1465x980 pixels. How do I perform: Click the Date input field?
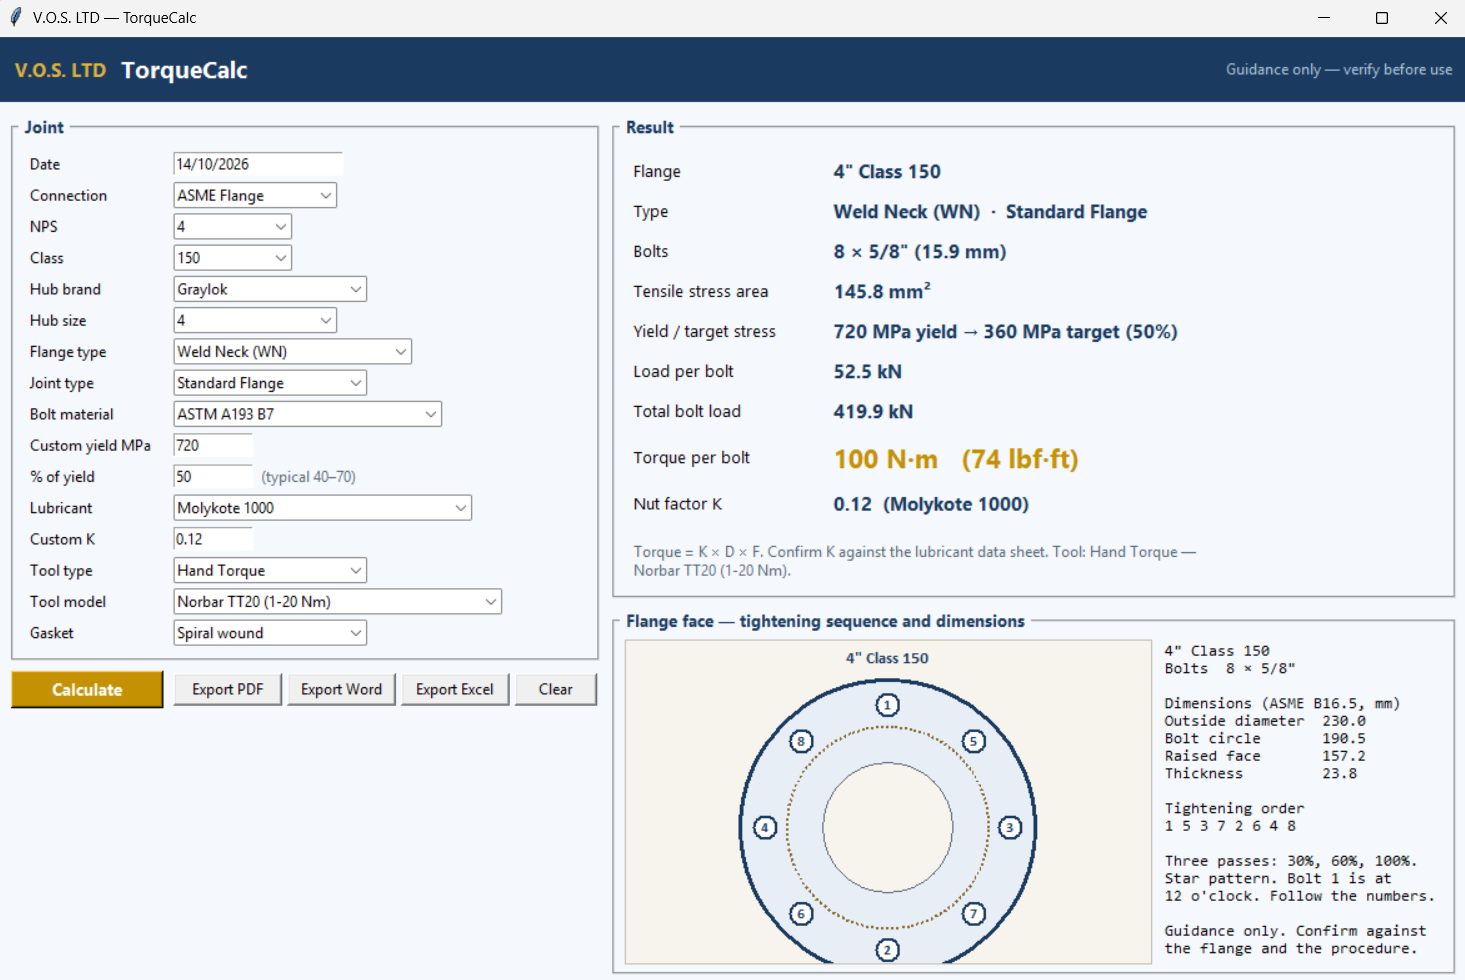[258, 164]
